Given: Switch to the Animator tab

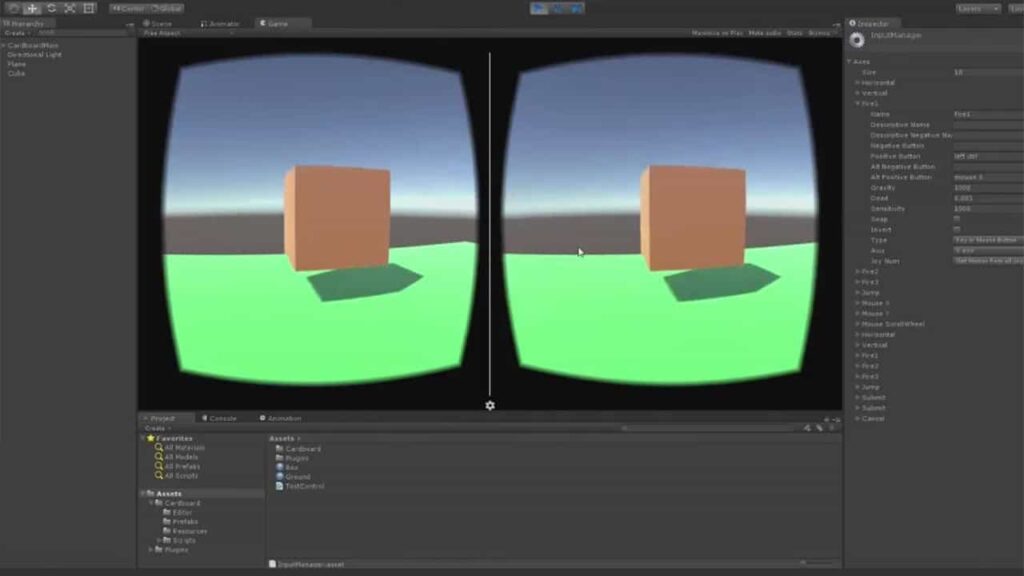Looking at the screenshot, I should click(x=220, y=24).
